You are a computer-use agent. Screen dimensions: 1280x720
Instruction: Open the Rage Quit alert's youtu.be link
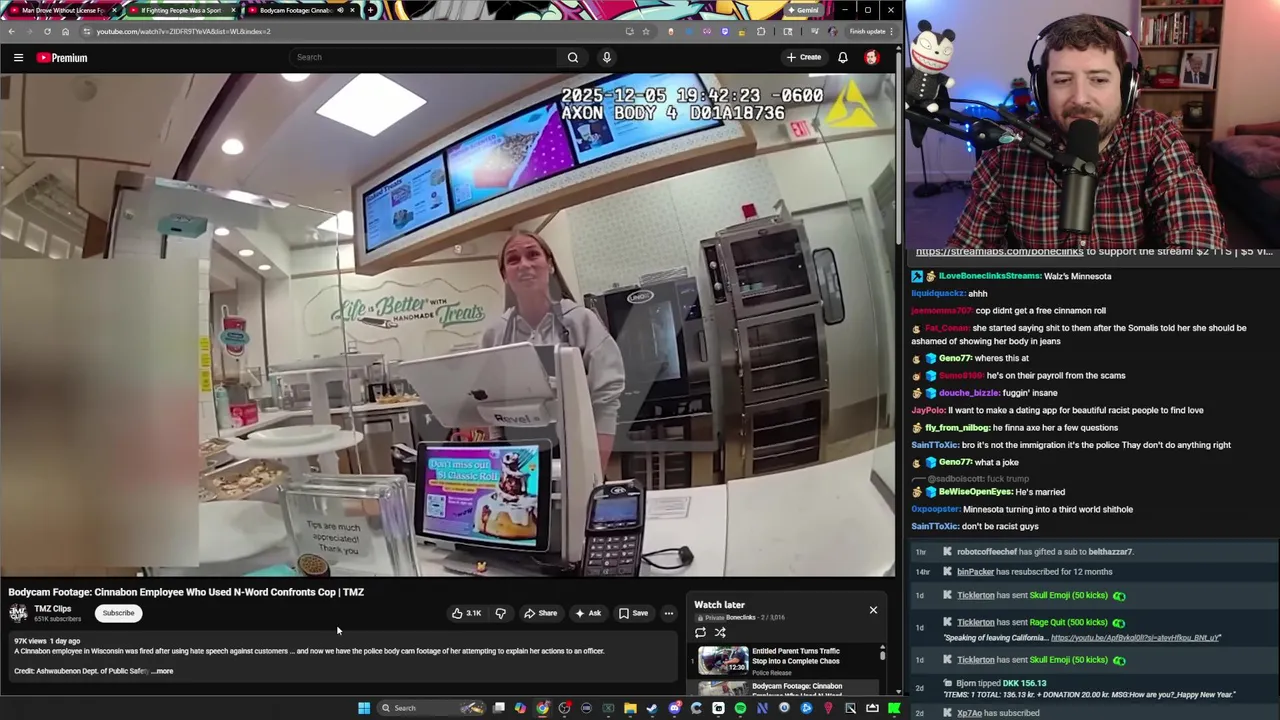1135,637
